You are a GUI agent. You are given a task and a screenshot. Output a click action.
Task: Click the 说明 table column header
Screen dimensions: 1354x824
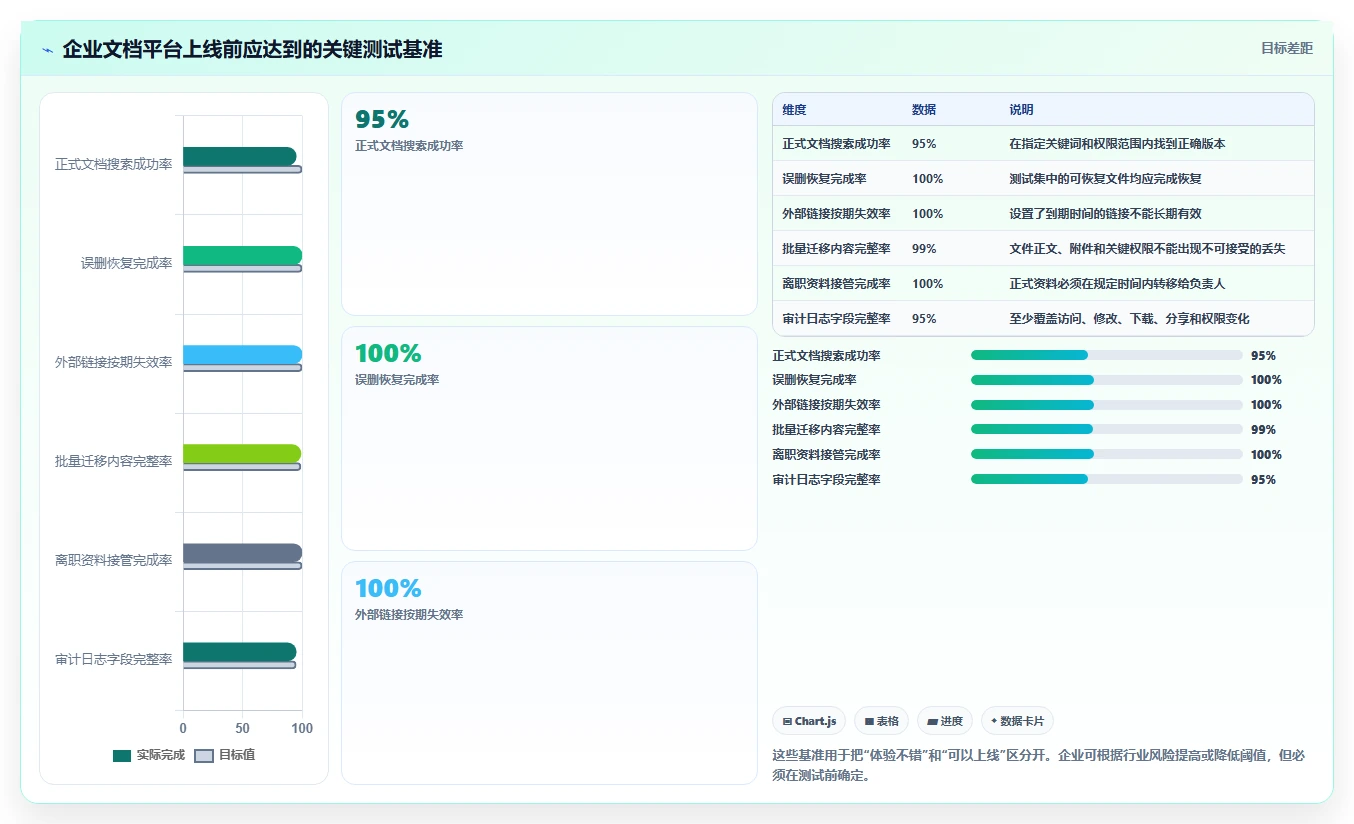tap(1021, 110)
